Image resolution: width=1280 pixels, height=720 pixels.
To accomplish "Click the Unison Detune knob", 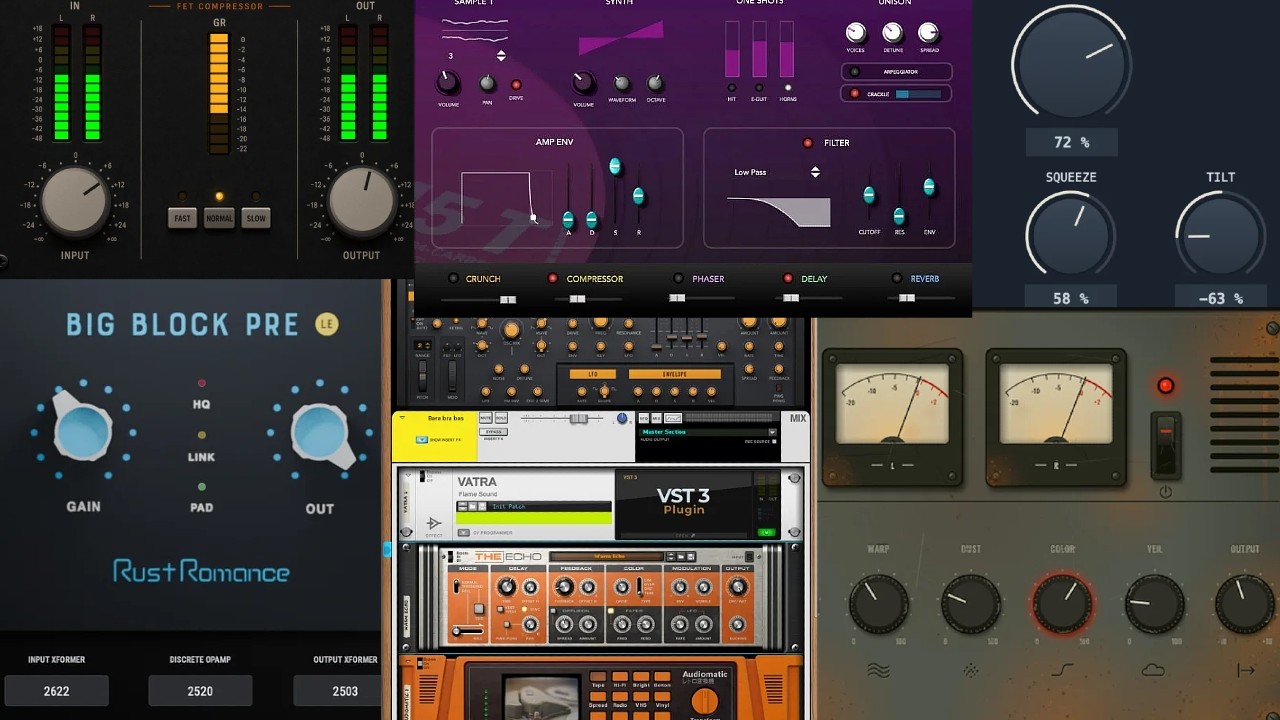I will tap(892, 32).
